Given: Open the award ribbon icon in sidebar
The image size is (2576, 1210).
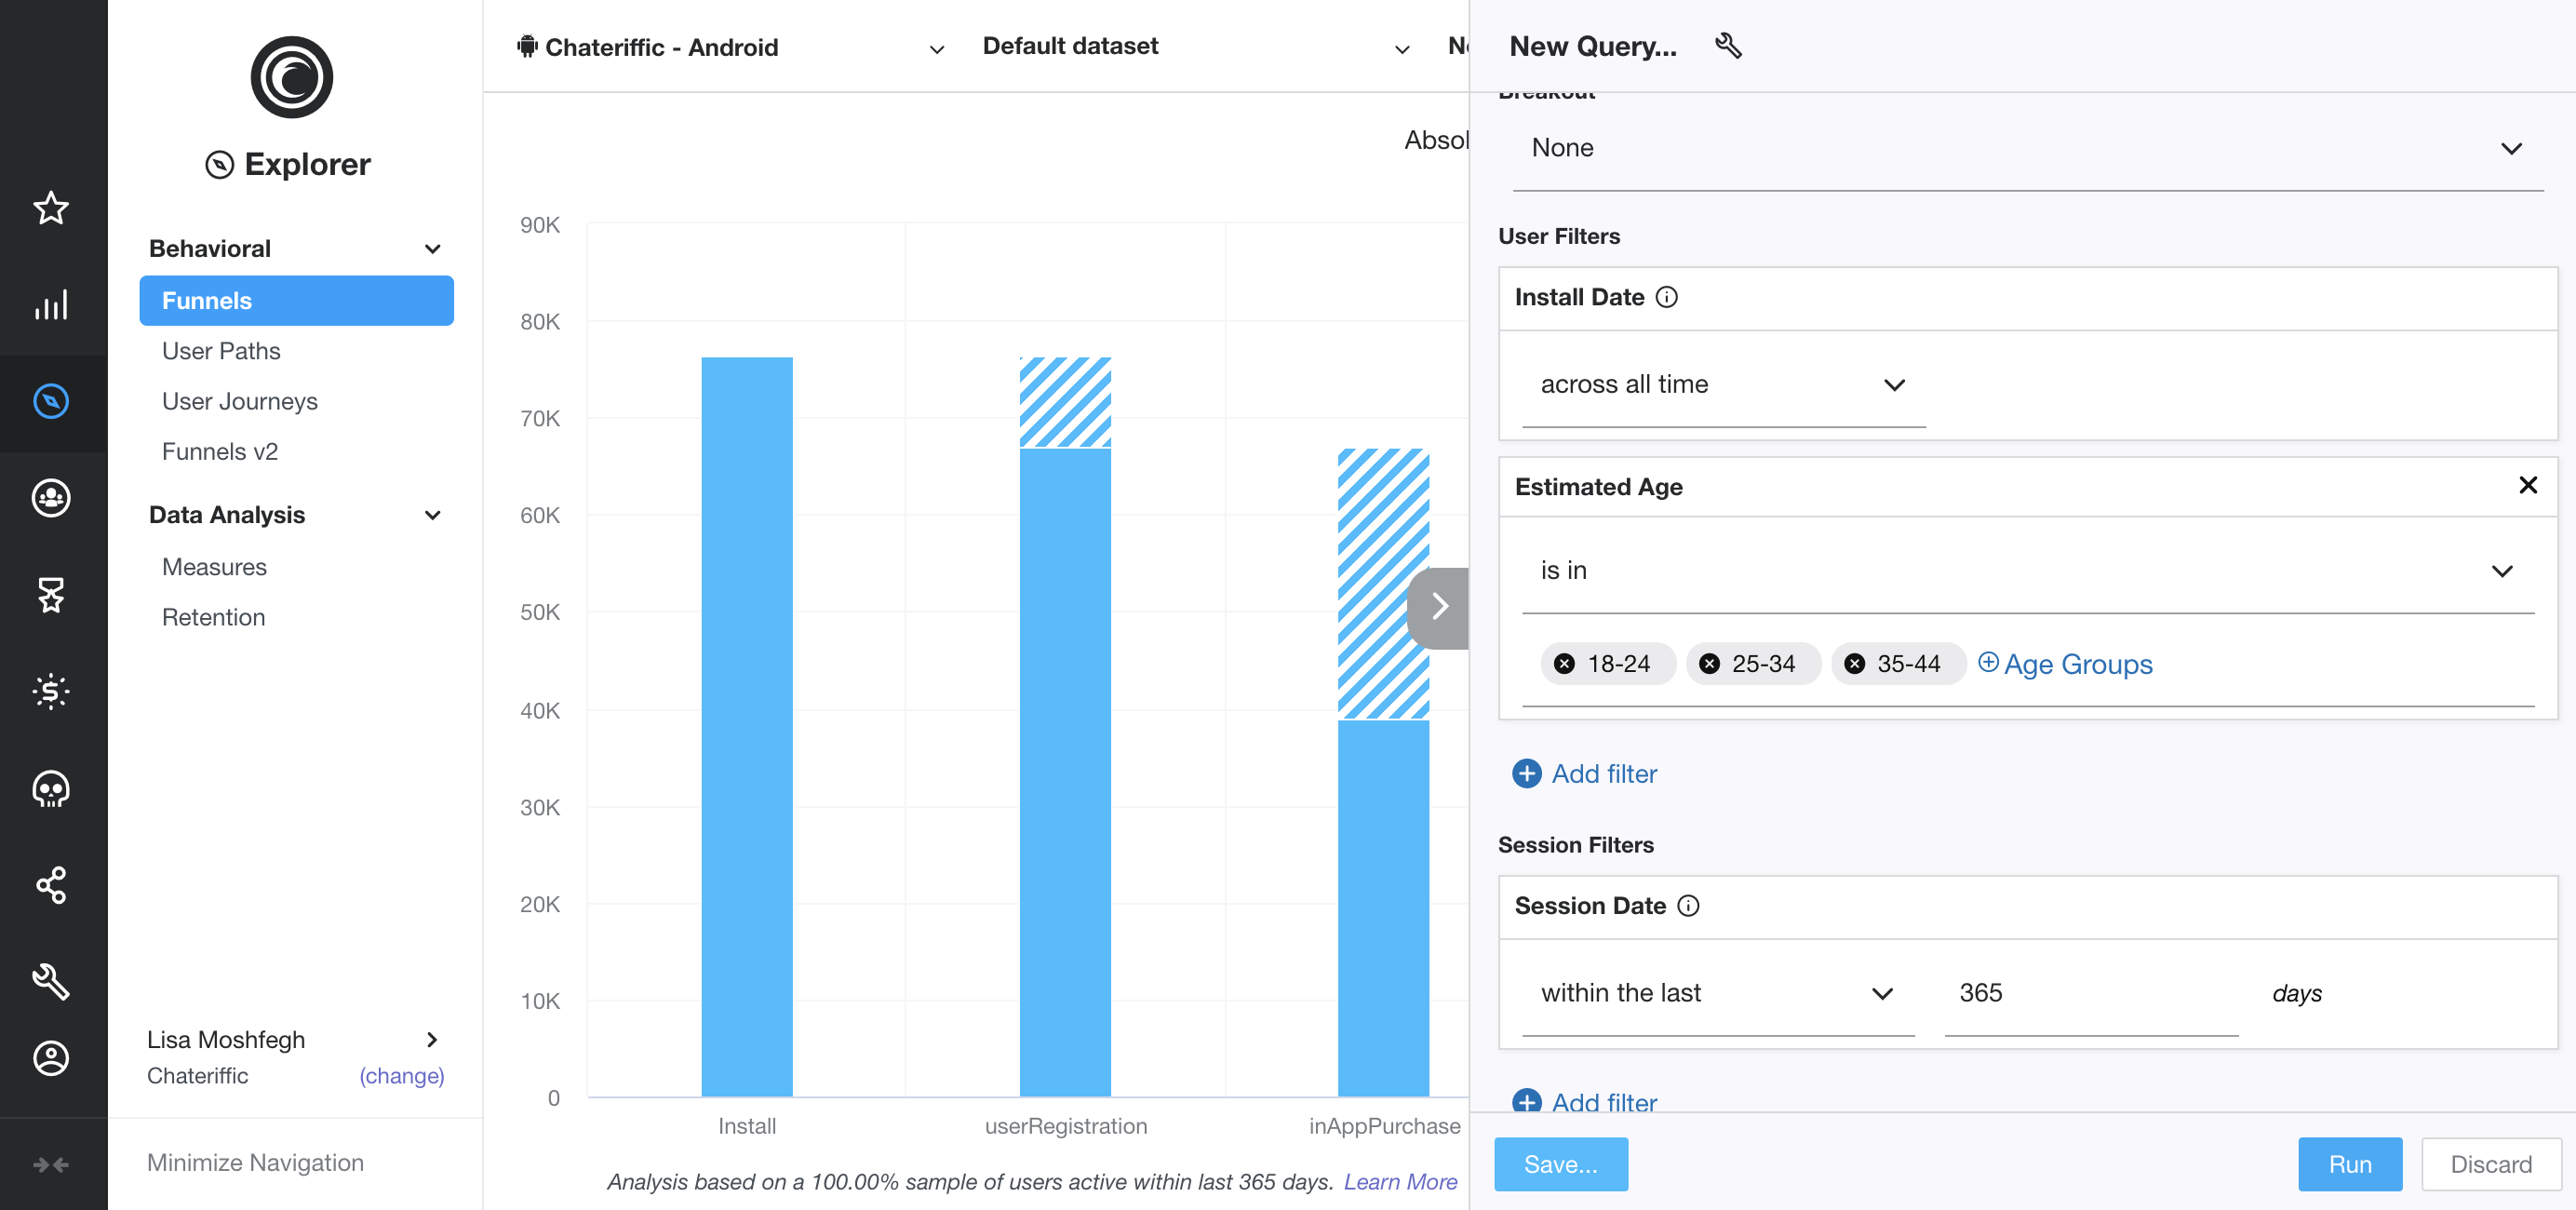Looking at the screenshot, I should (51, 595).
